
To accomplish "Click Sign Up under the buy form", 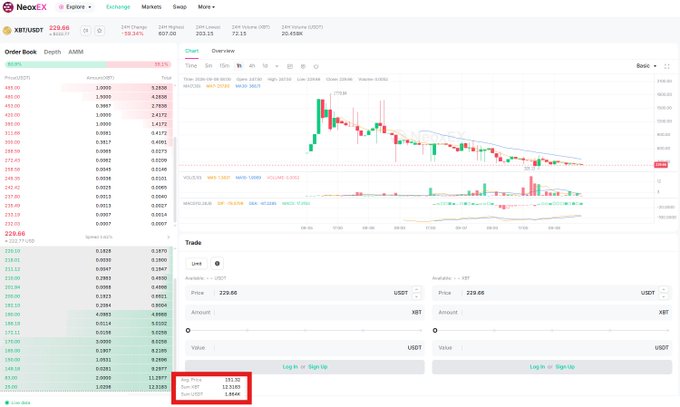I will (x=318, y=367).
